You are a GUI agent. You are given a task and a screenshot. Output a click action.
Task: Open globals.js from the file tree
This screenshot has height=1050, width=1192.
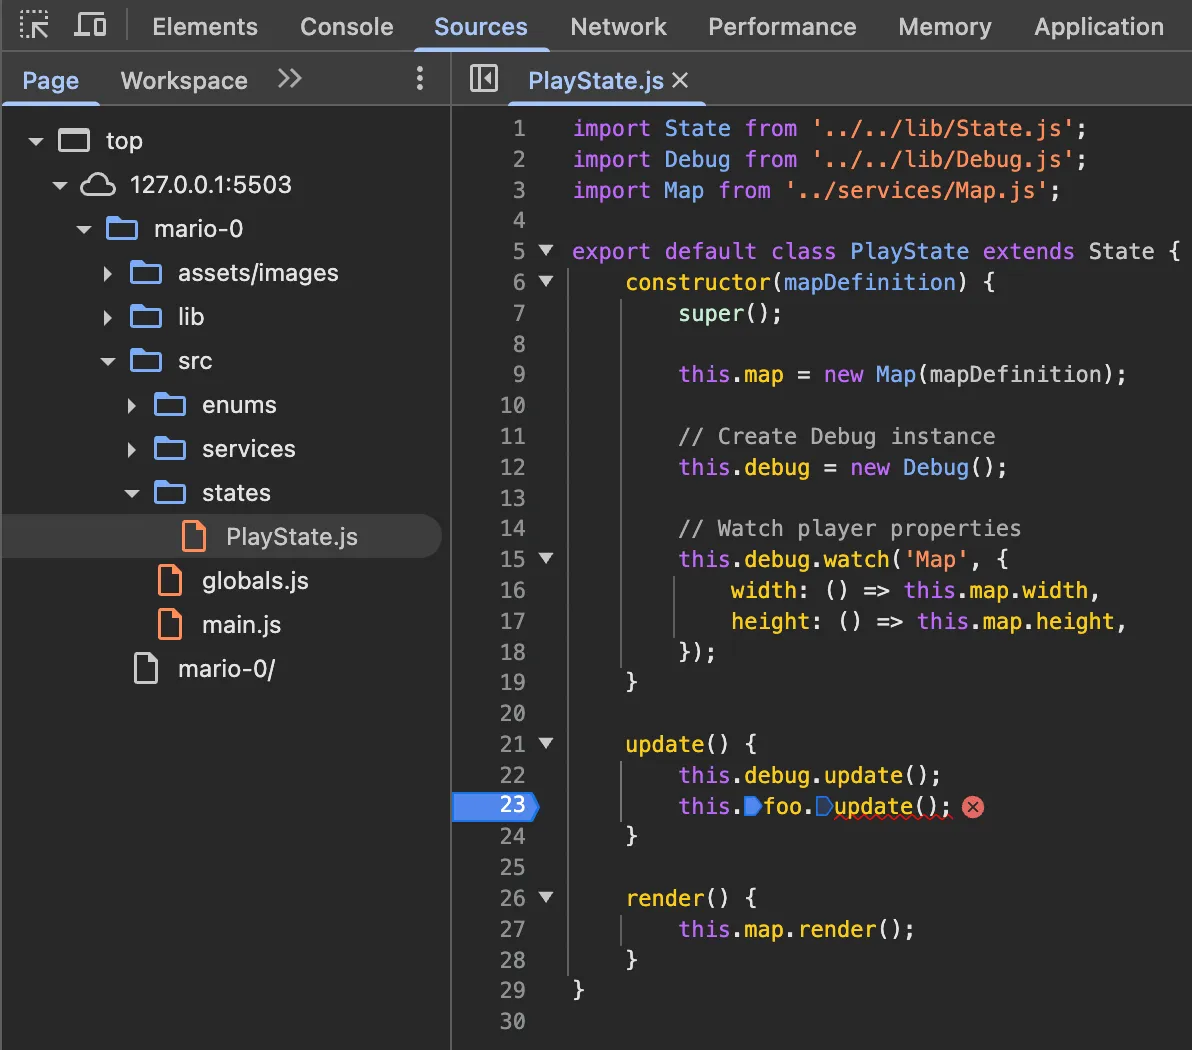coord(255,581)
